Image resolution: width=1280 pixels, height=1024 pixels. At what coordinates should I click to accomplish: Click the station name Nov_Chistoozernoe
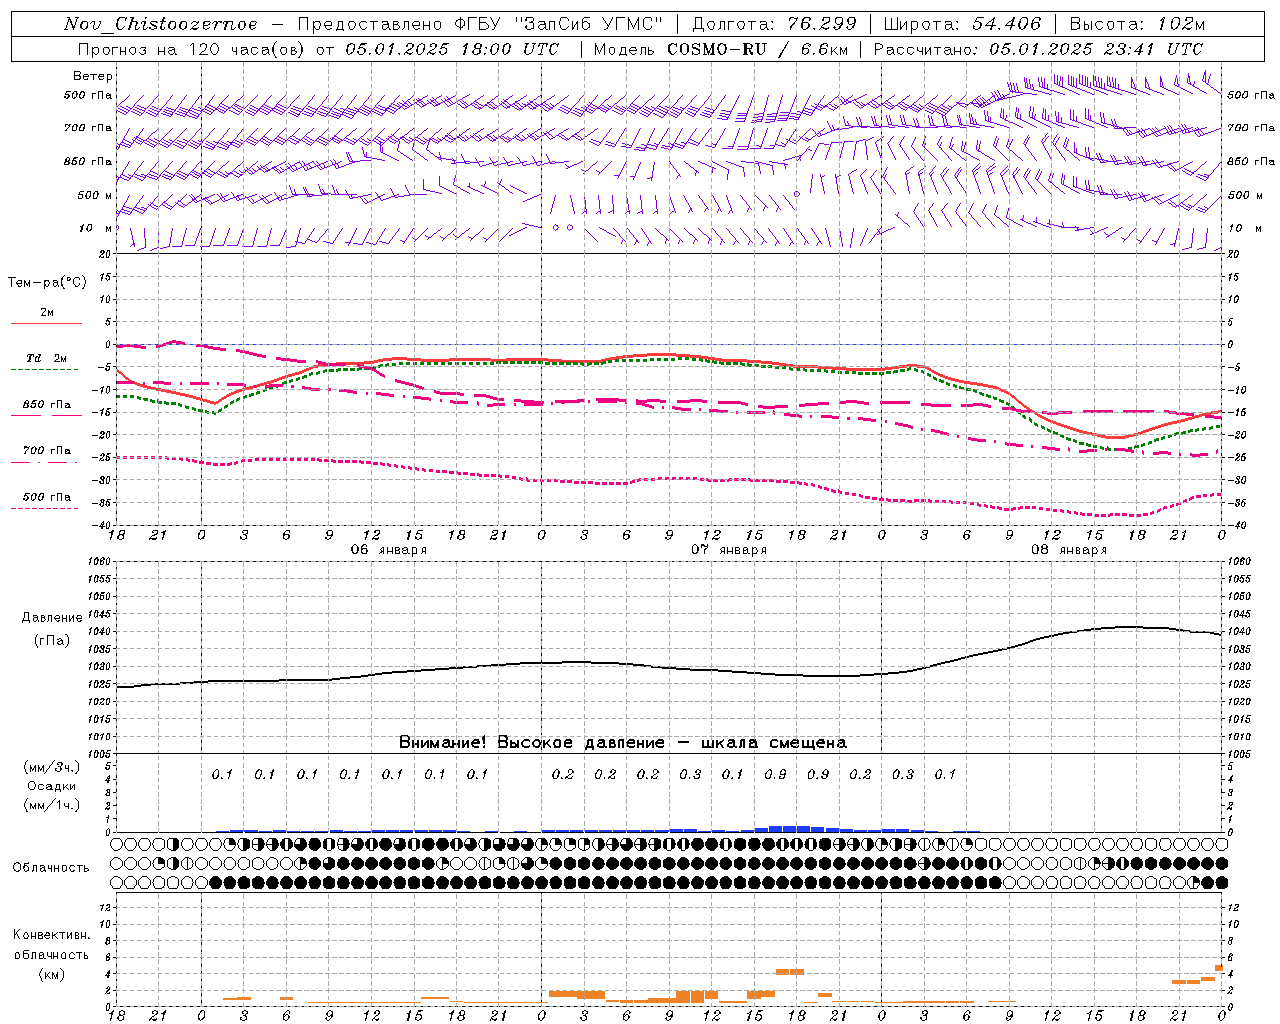tap(161, 24)
